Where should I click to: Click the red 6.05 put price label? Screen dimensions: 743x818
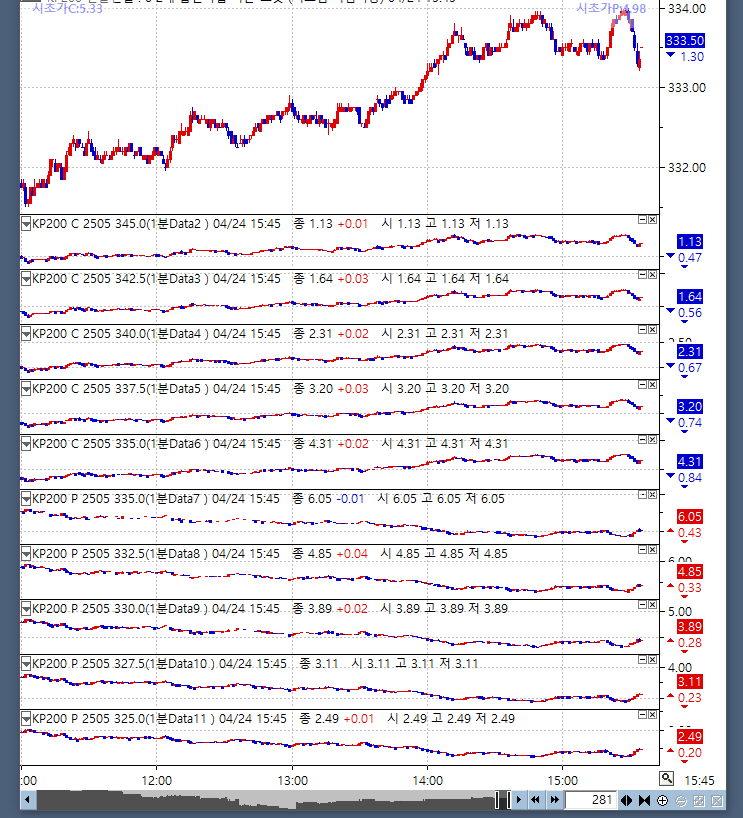690,516
